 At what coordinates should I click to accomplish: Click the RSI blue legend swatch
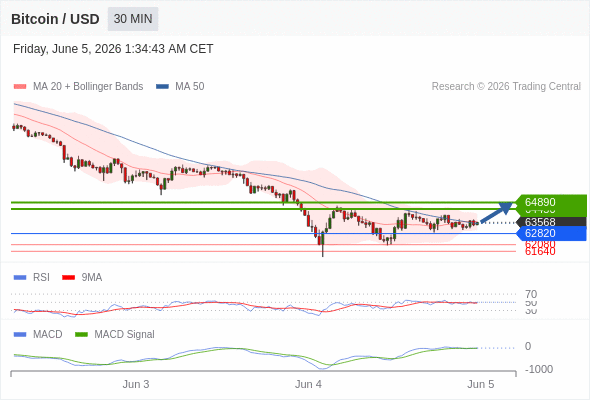(20, 278)
